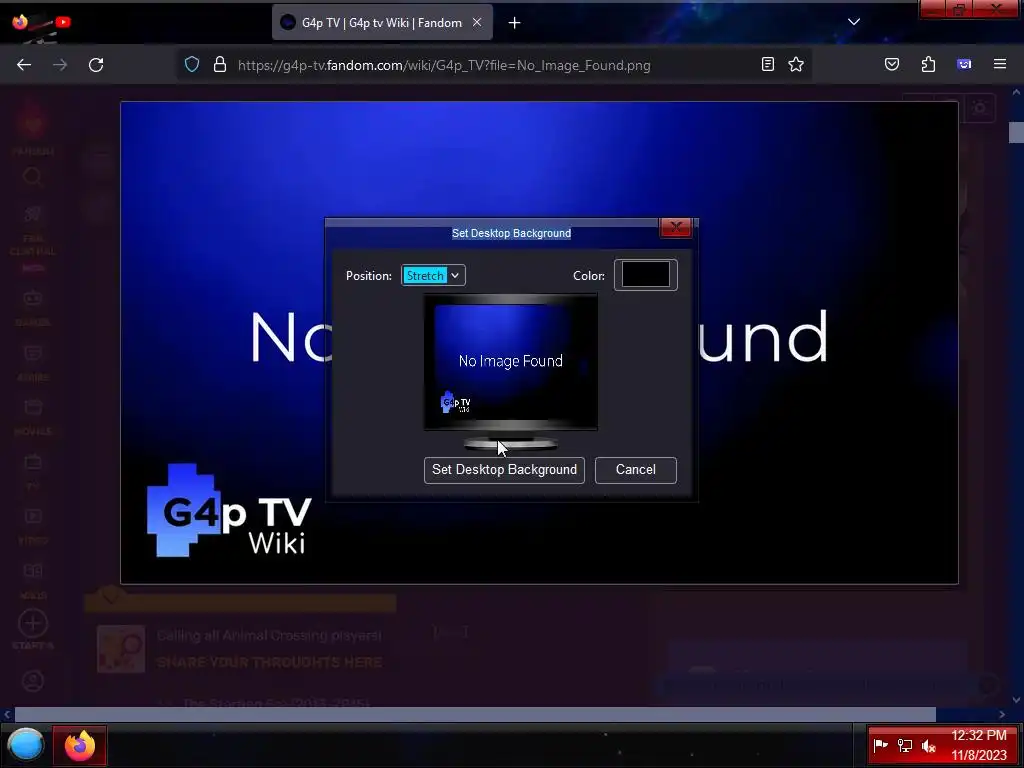Open the Windows Start orb
Viewport: 1024px width, 768px height.
(25, 745)
